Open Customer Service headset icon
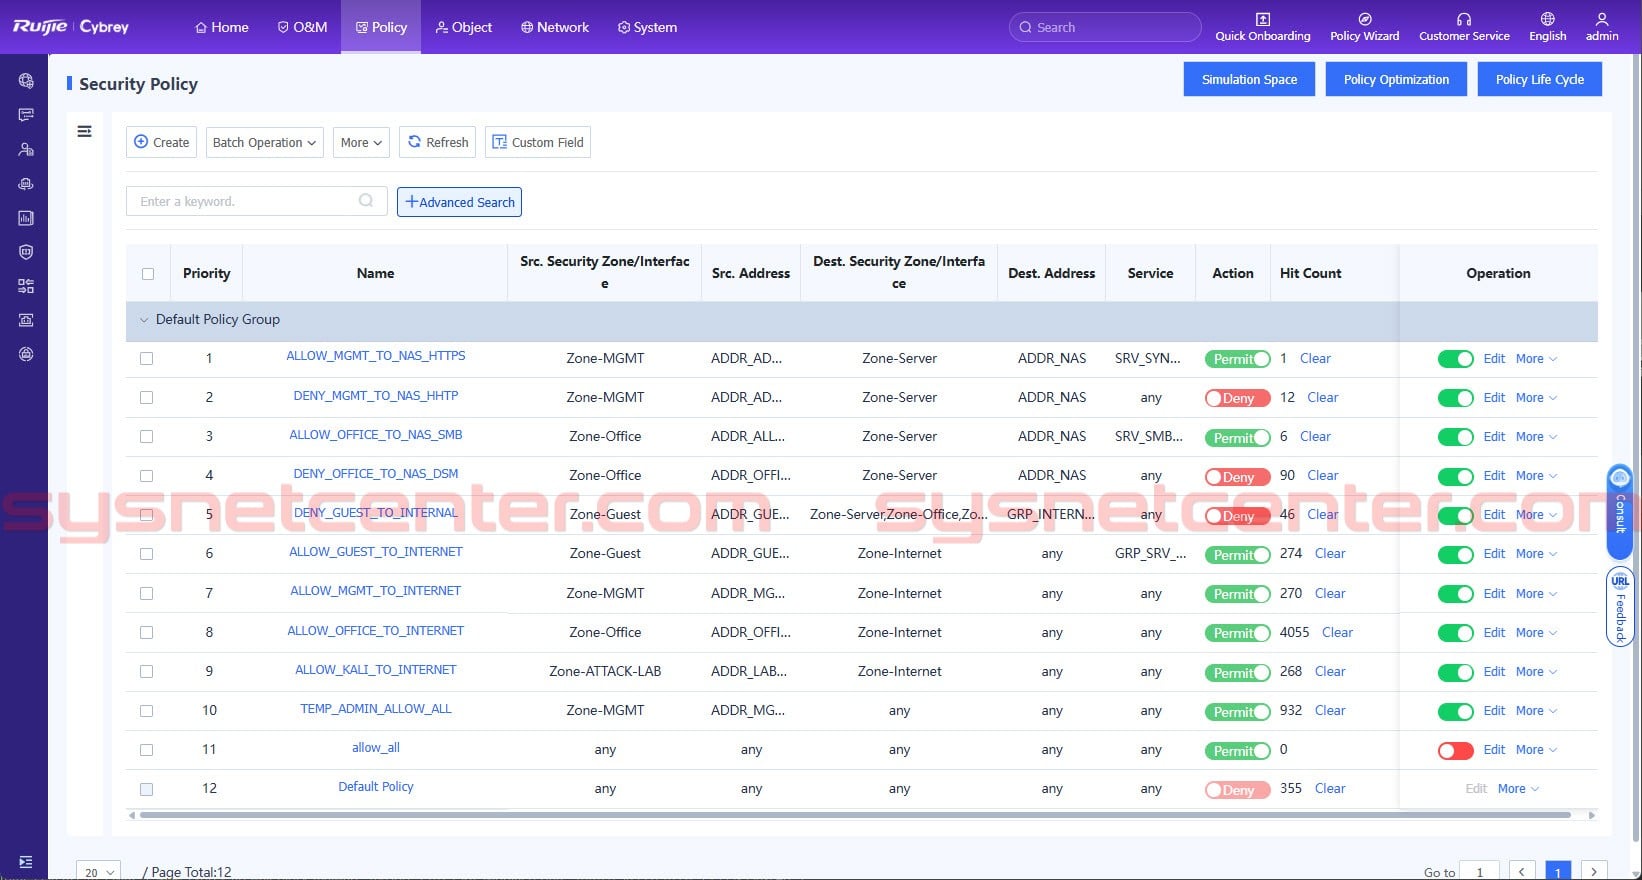 (1464, 27)
